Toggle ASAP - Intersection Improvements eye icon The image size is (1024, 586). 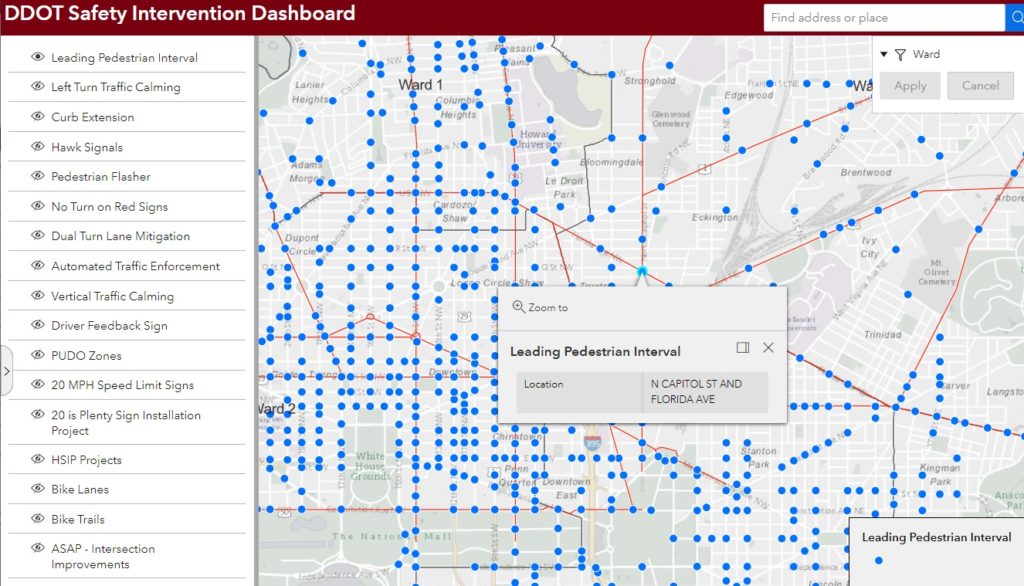tap(38, 548)
